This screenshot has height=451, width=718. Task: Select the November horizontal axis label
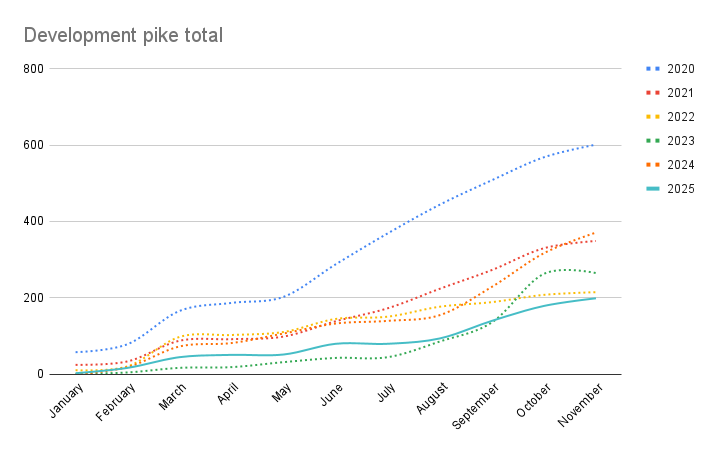580,404
